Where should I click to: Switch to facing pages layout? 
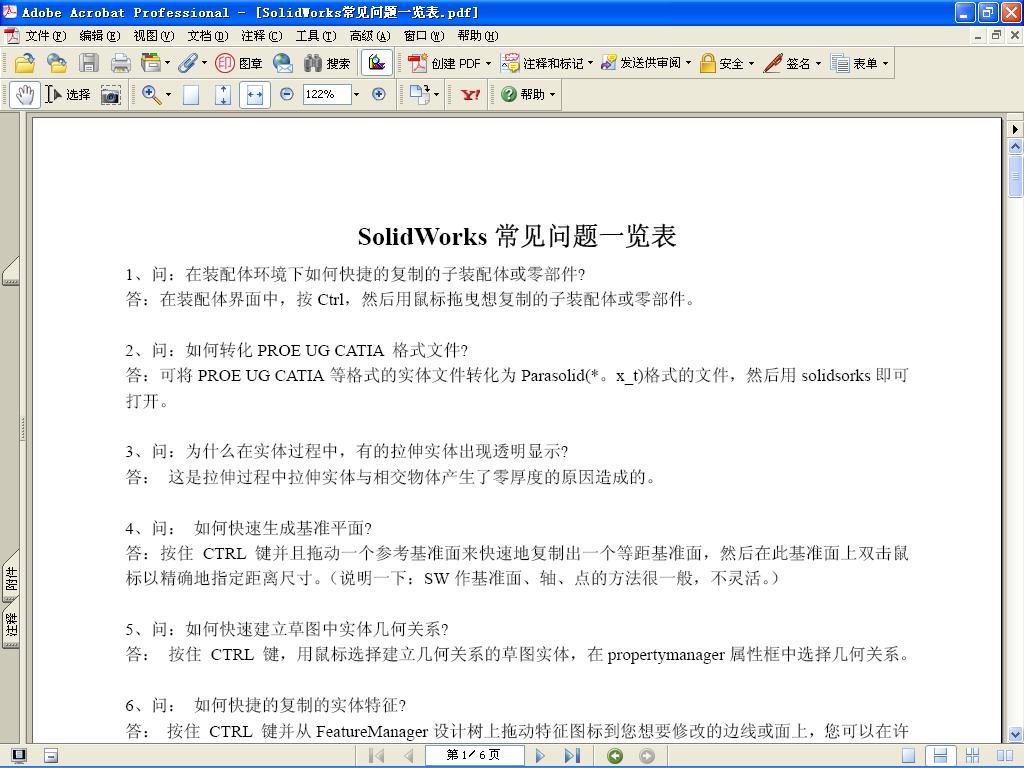tap(1004, 756)
